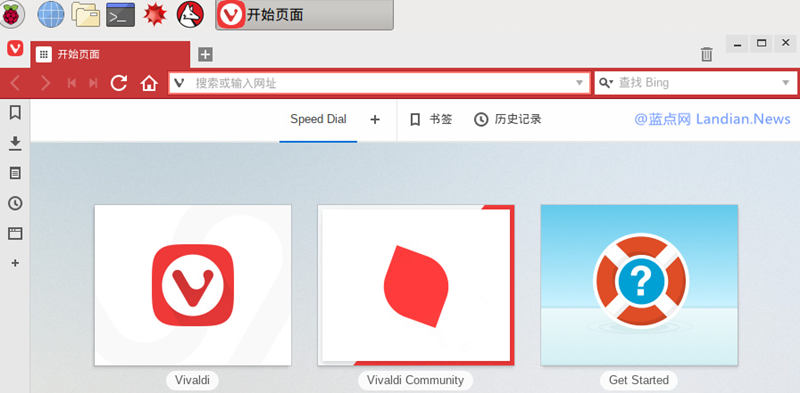
Task: Expand the address bar history dropdown
Action: (579, 83)
